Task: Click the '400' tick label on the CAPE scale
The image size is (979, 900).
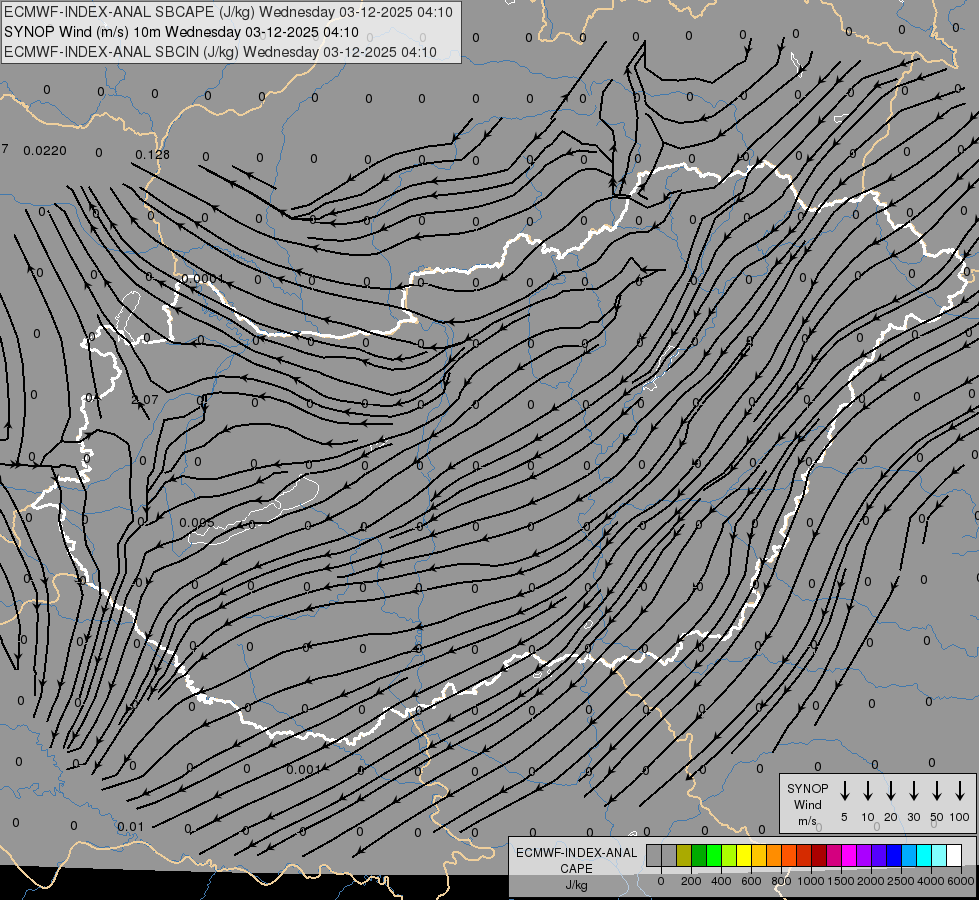Action: pos(721,881)
